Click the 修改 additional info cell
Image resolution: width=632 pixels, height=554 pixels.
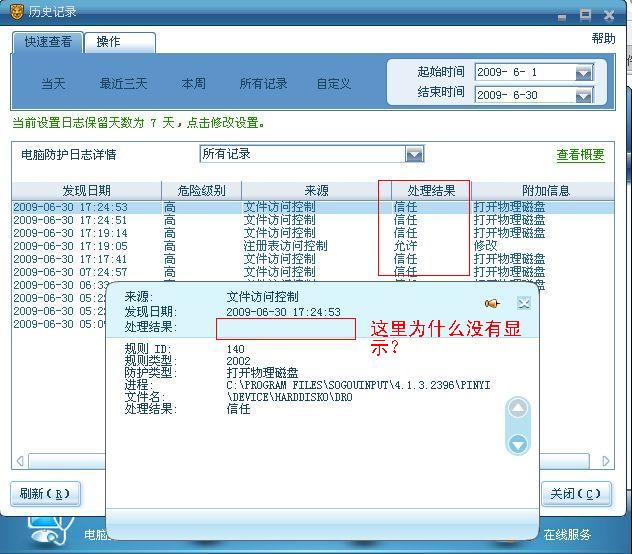tap(485, 246)
